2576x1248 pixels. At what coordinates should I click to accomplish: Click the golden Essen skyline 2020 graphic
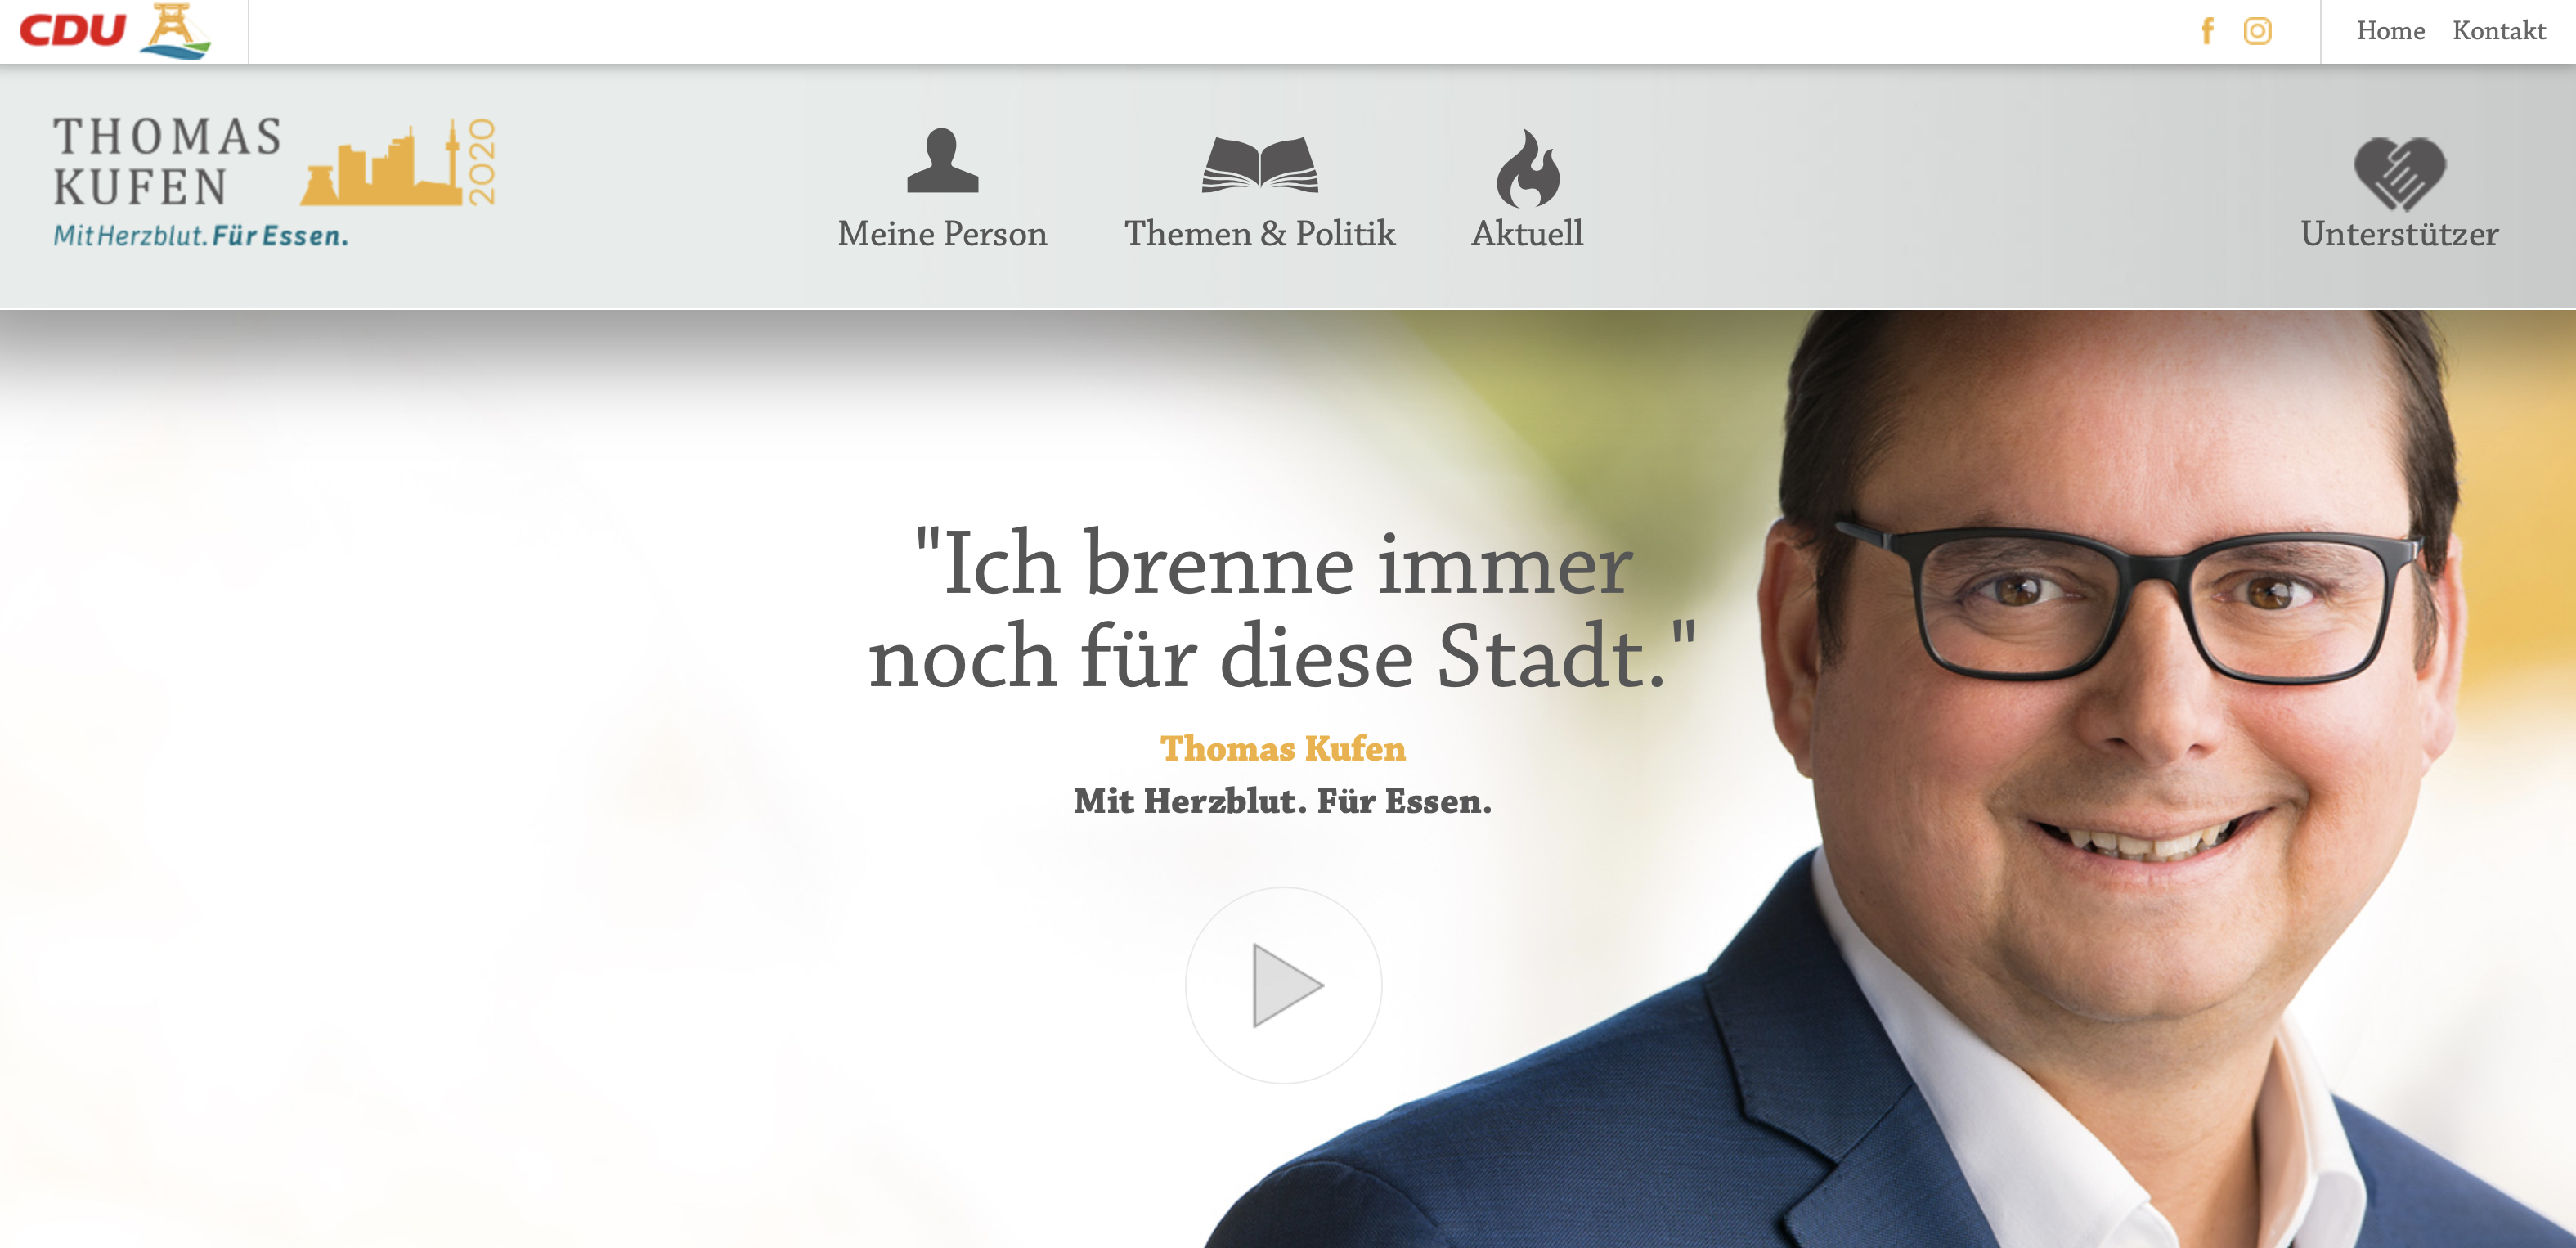(398, 162)
